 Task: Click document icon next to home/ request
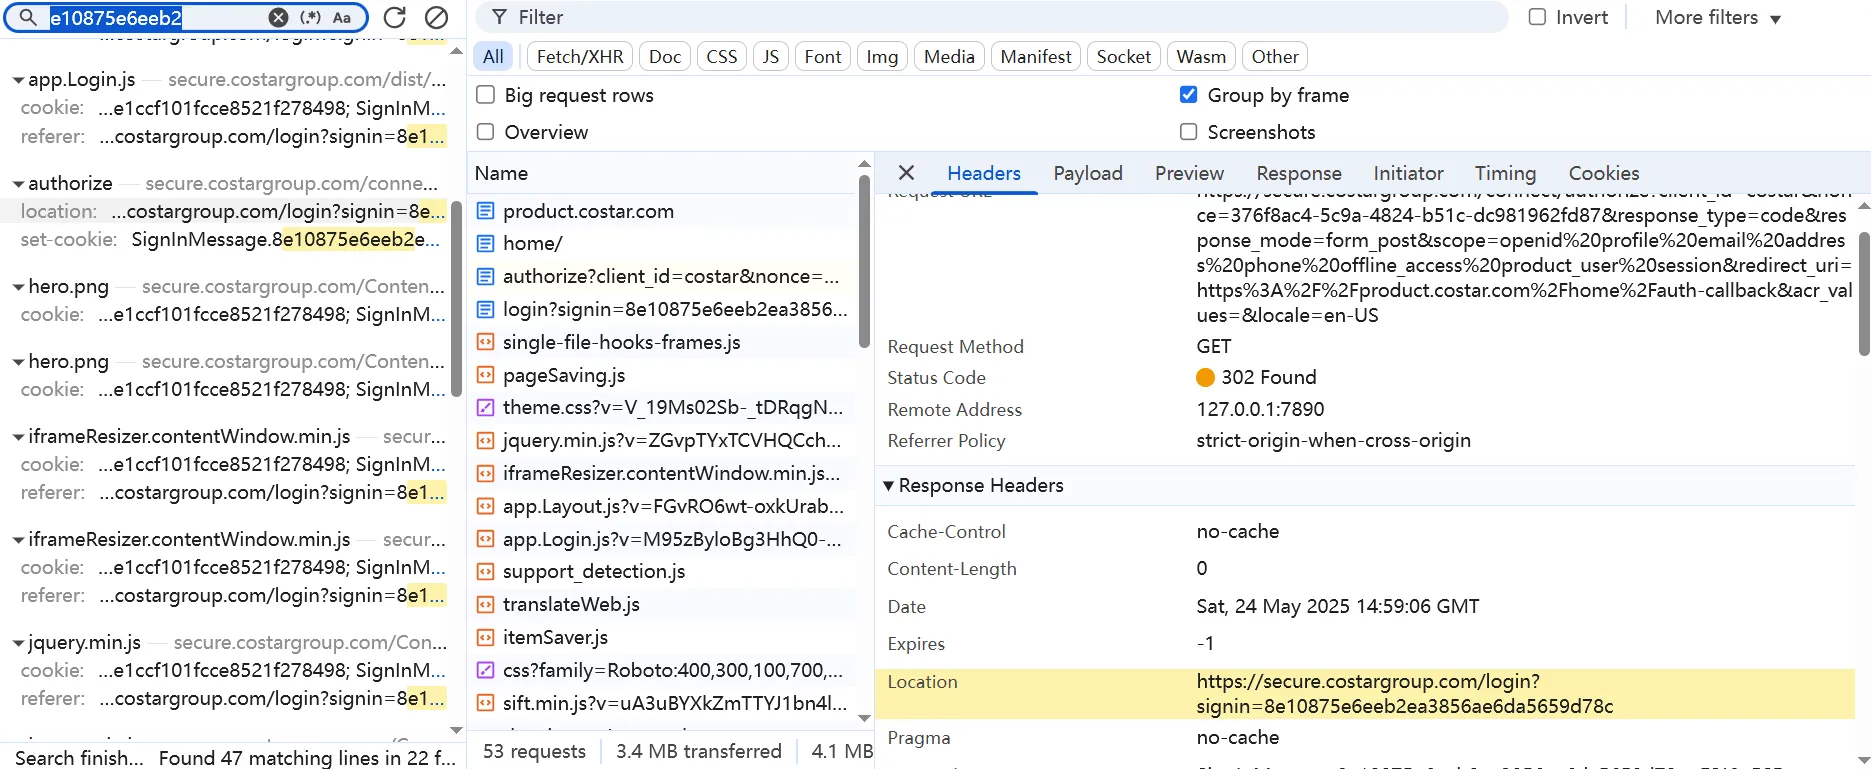pos(485,243)
